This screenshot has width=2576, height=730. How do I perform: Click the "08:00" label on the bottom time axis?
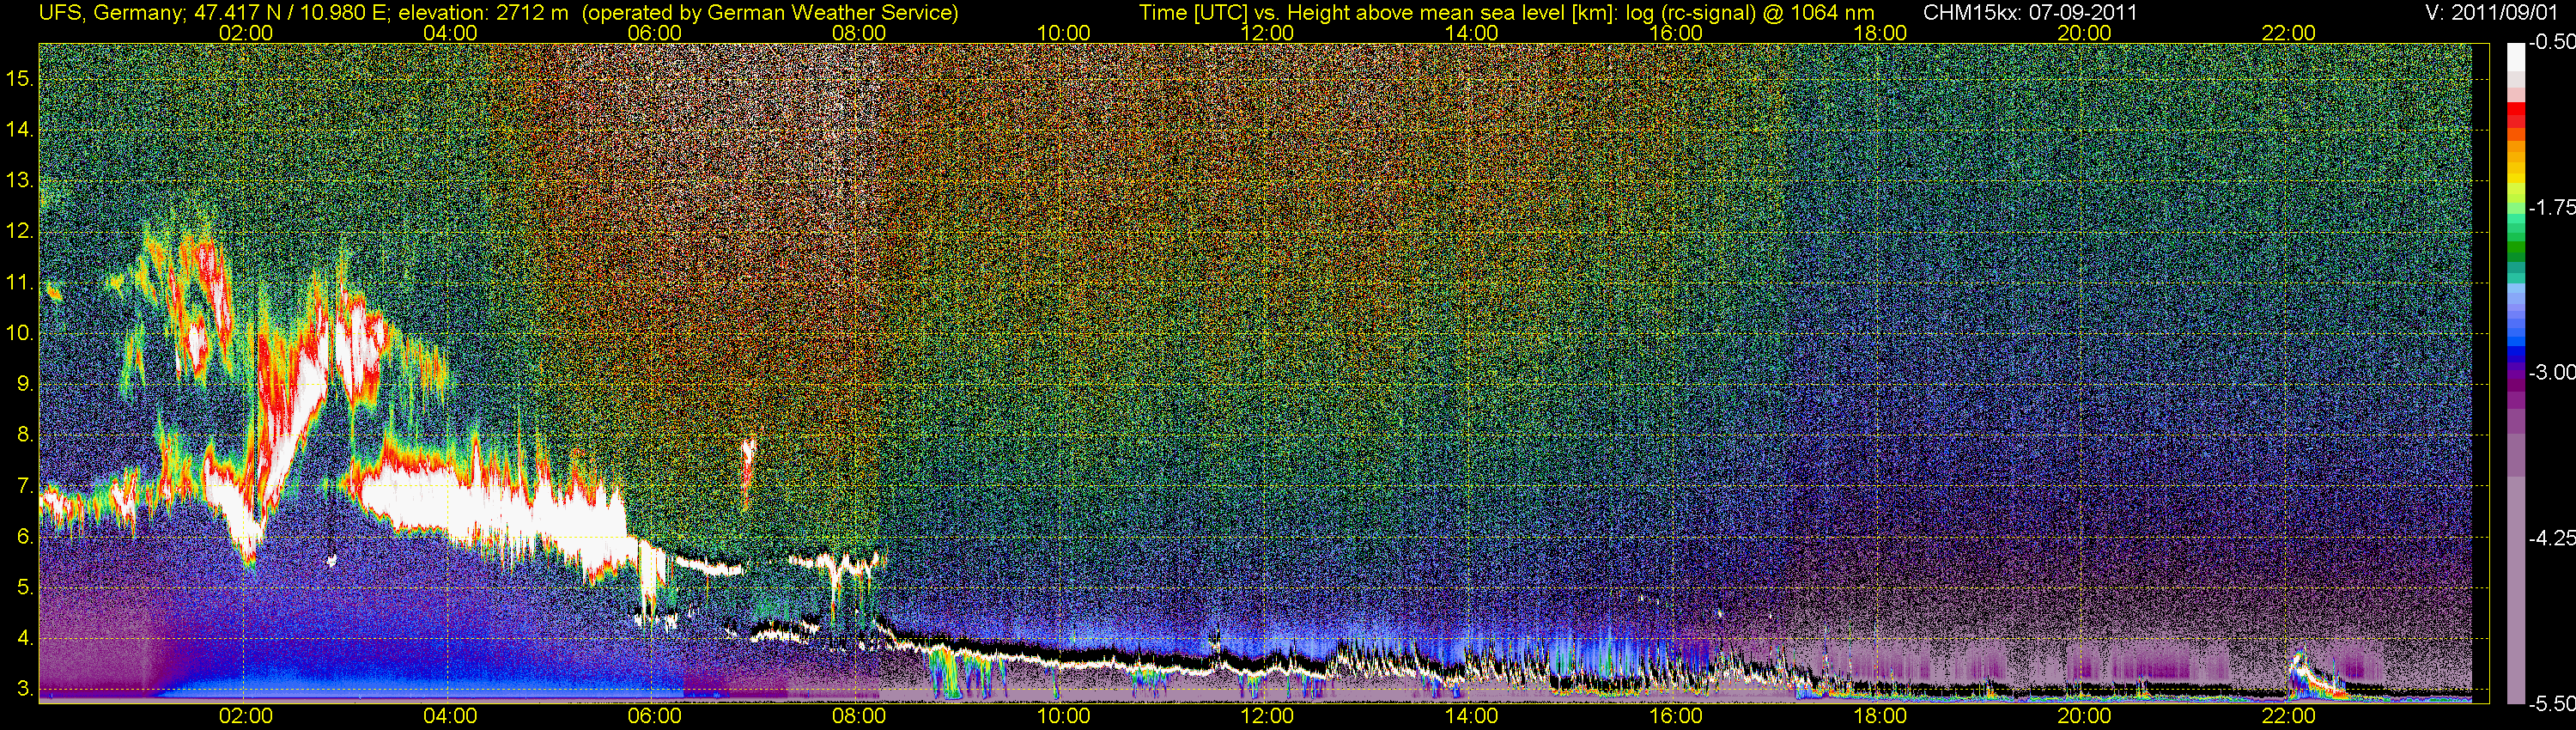click(x=859, y=716)
